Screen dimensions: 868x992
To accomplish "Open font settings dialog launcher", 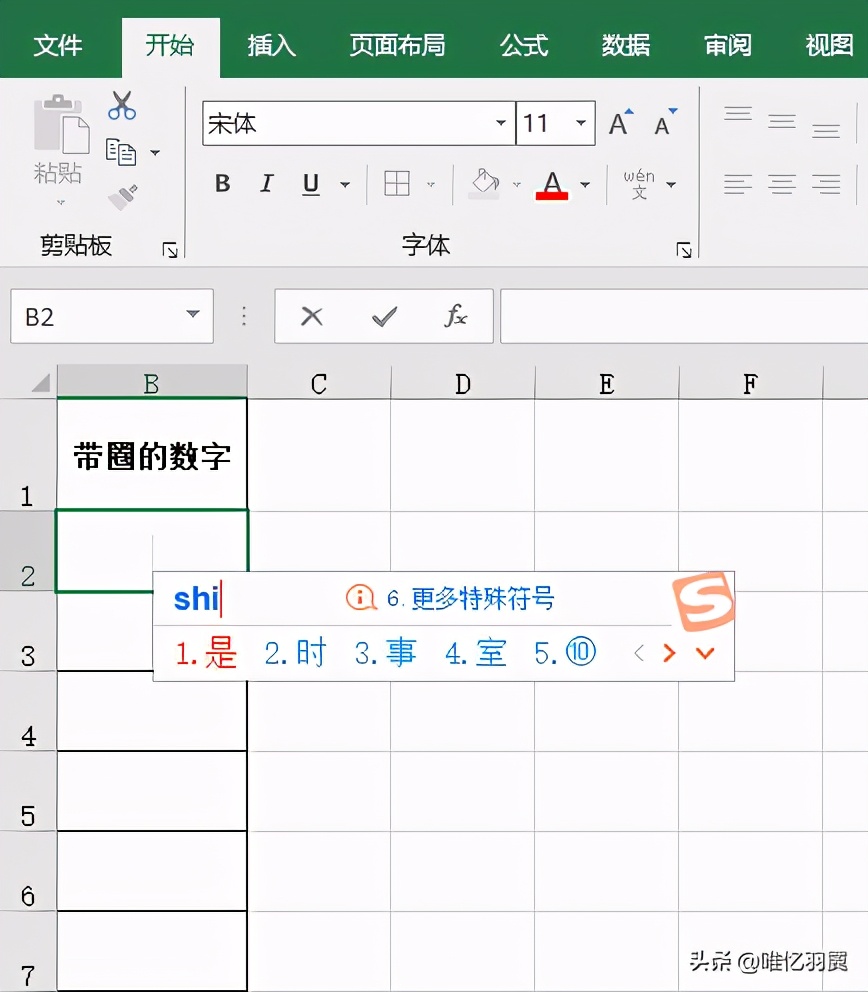I will click(x=684, y=250).
